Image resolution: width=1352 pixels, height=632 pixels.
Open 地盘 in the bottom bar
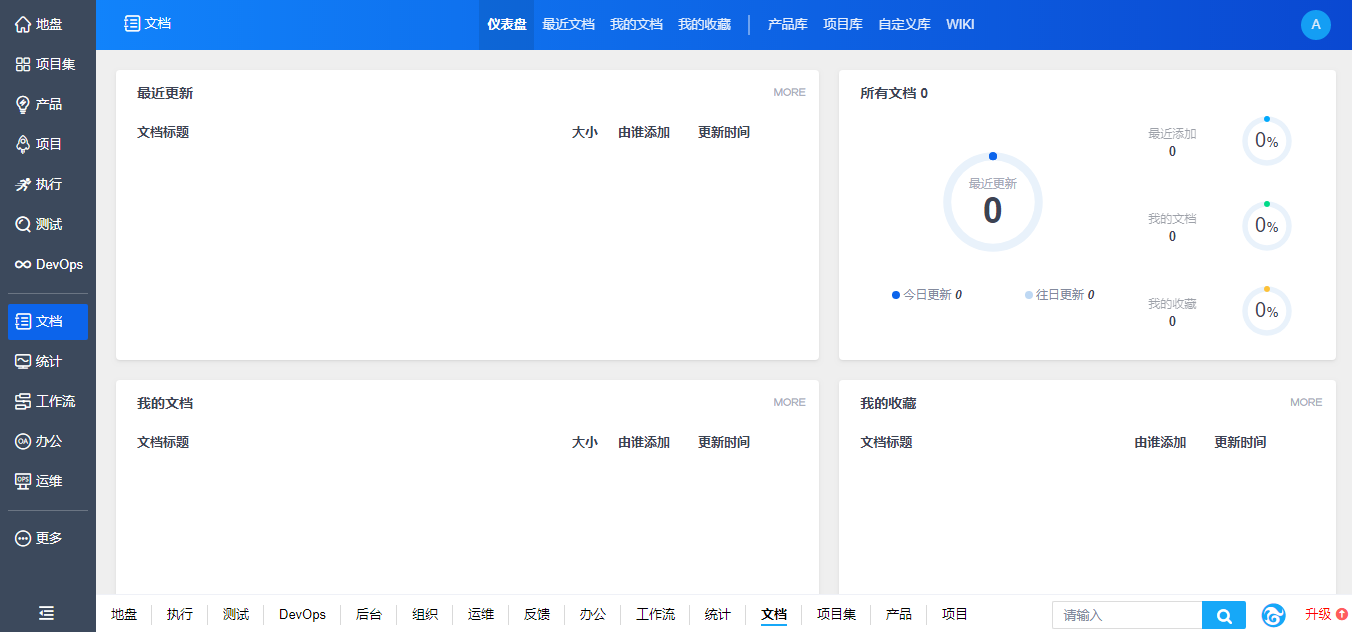point(124,614)
